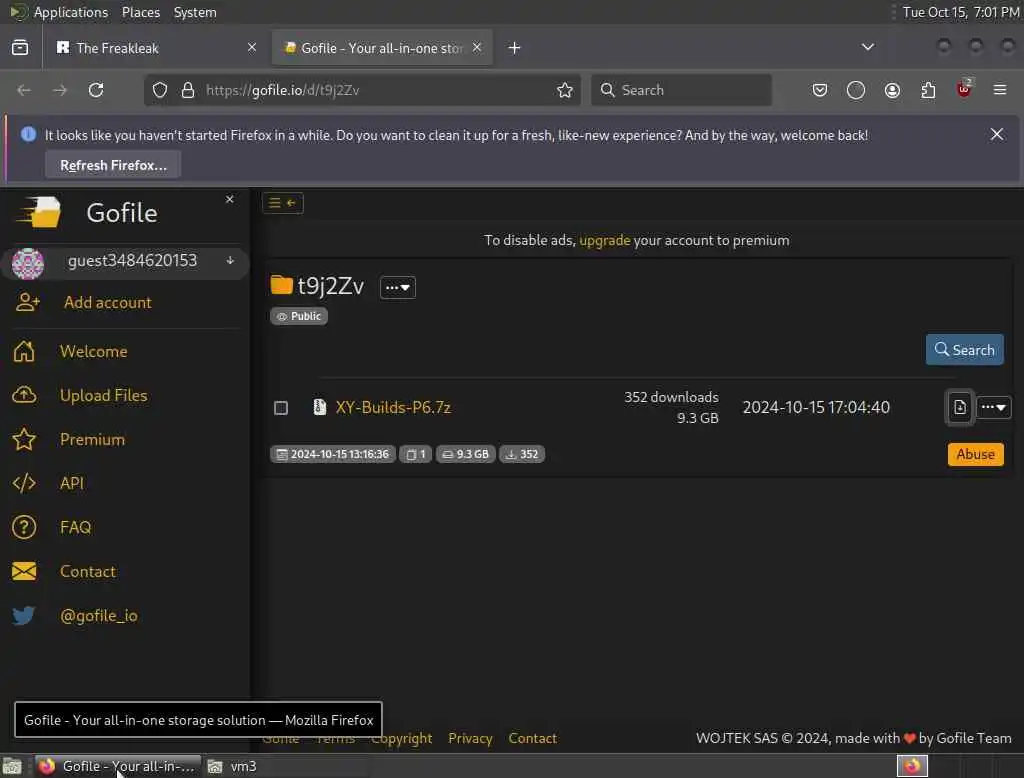Click the tracking protection shield icon
The image size is (1024, 778).
[160, 90]
